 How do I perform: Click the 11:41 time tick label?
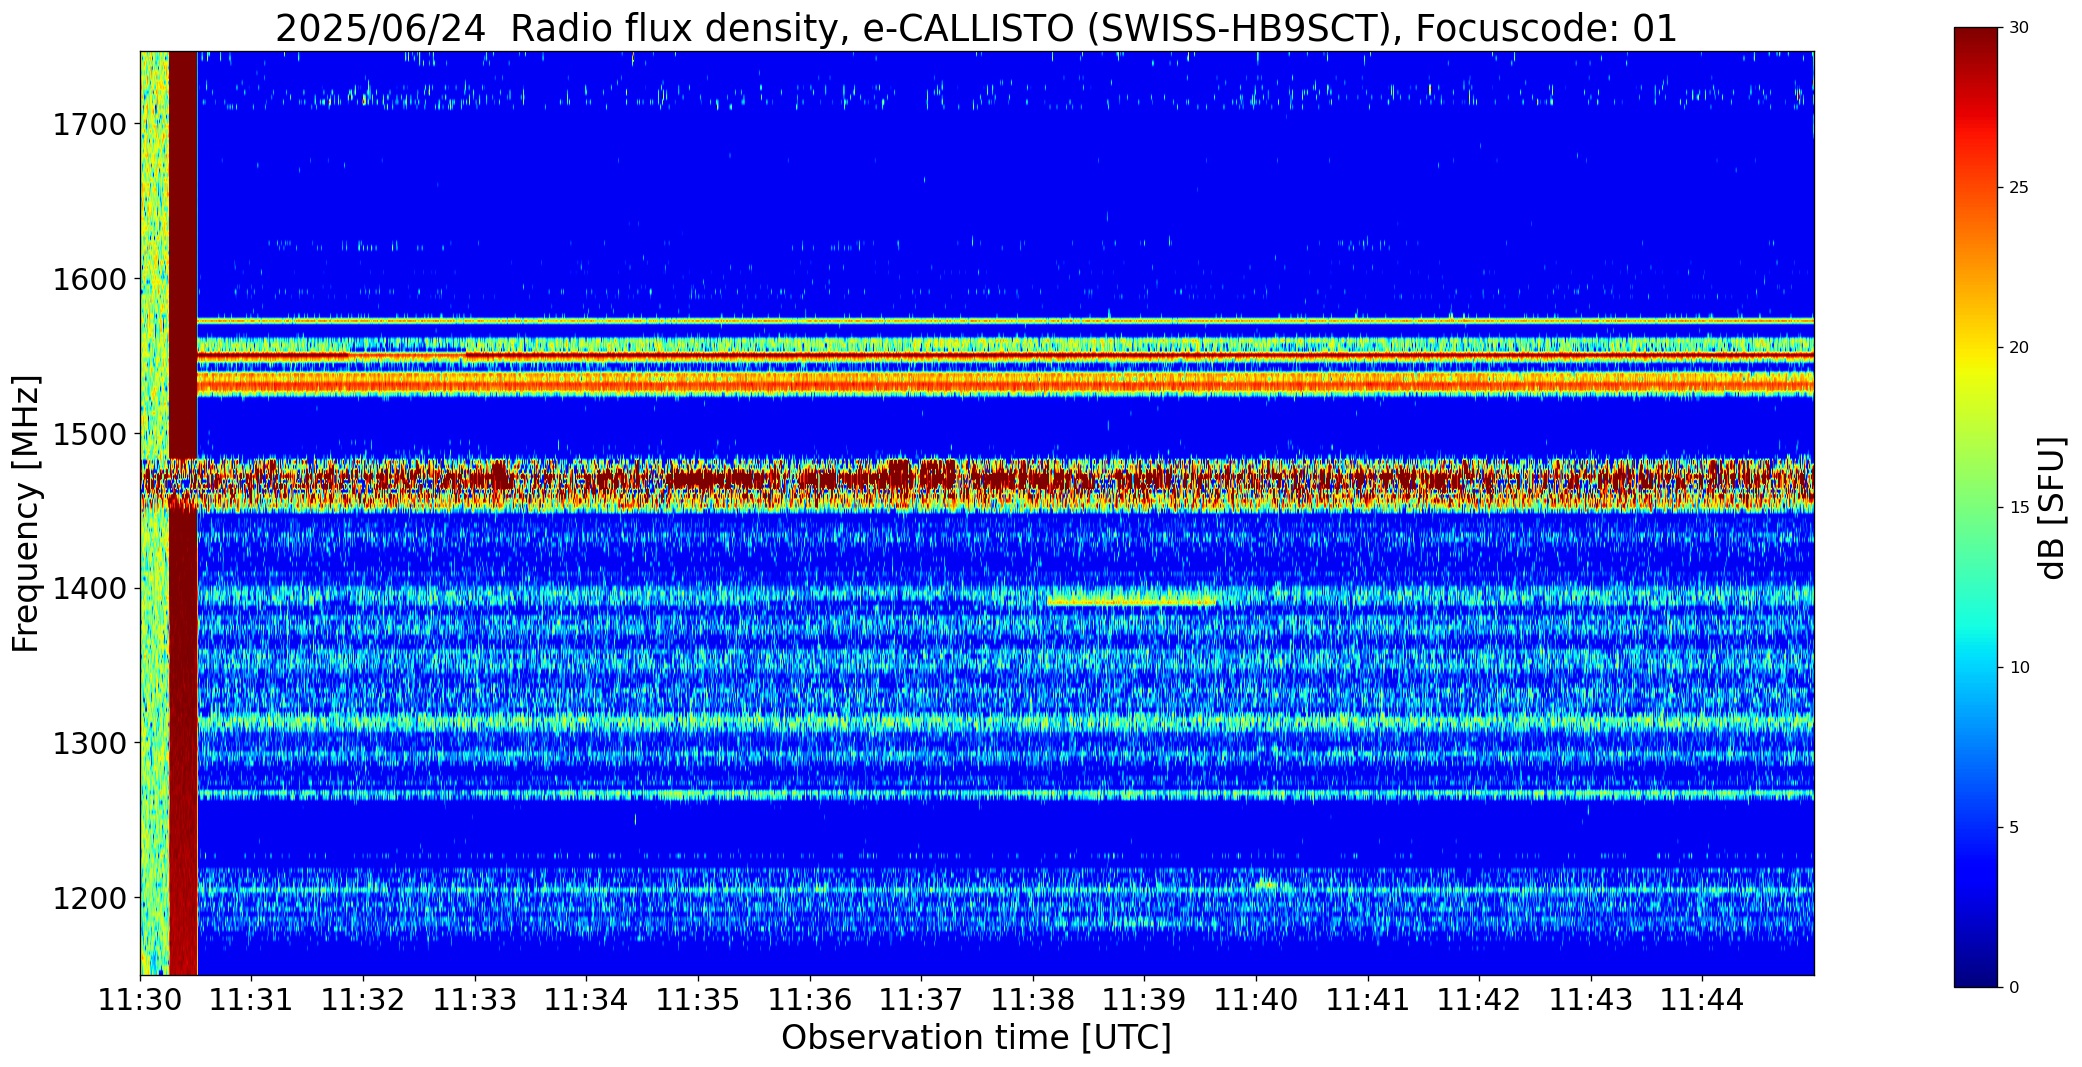click(x=1368, y=999)
